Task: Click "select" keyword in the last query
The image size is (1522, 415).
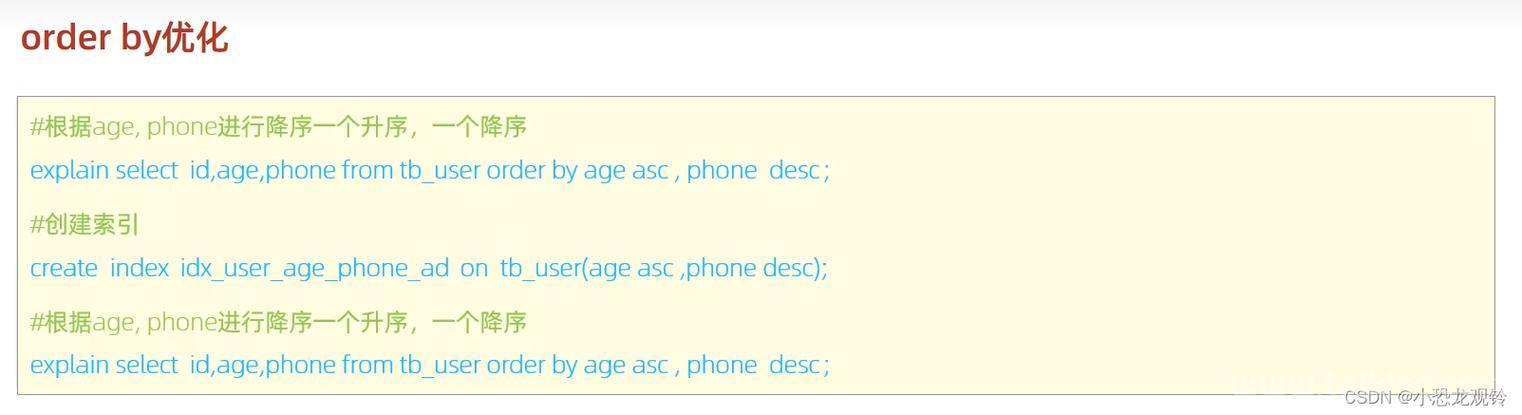Action: [146, 365]
